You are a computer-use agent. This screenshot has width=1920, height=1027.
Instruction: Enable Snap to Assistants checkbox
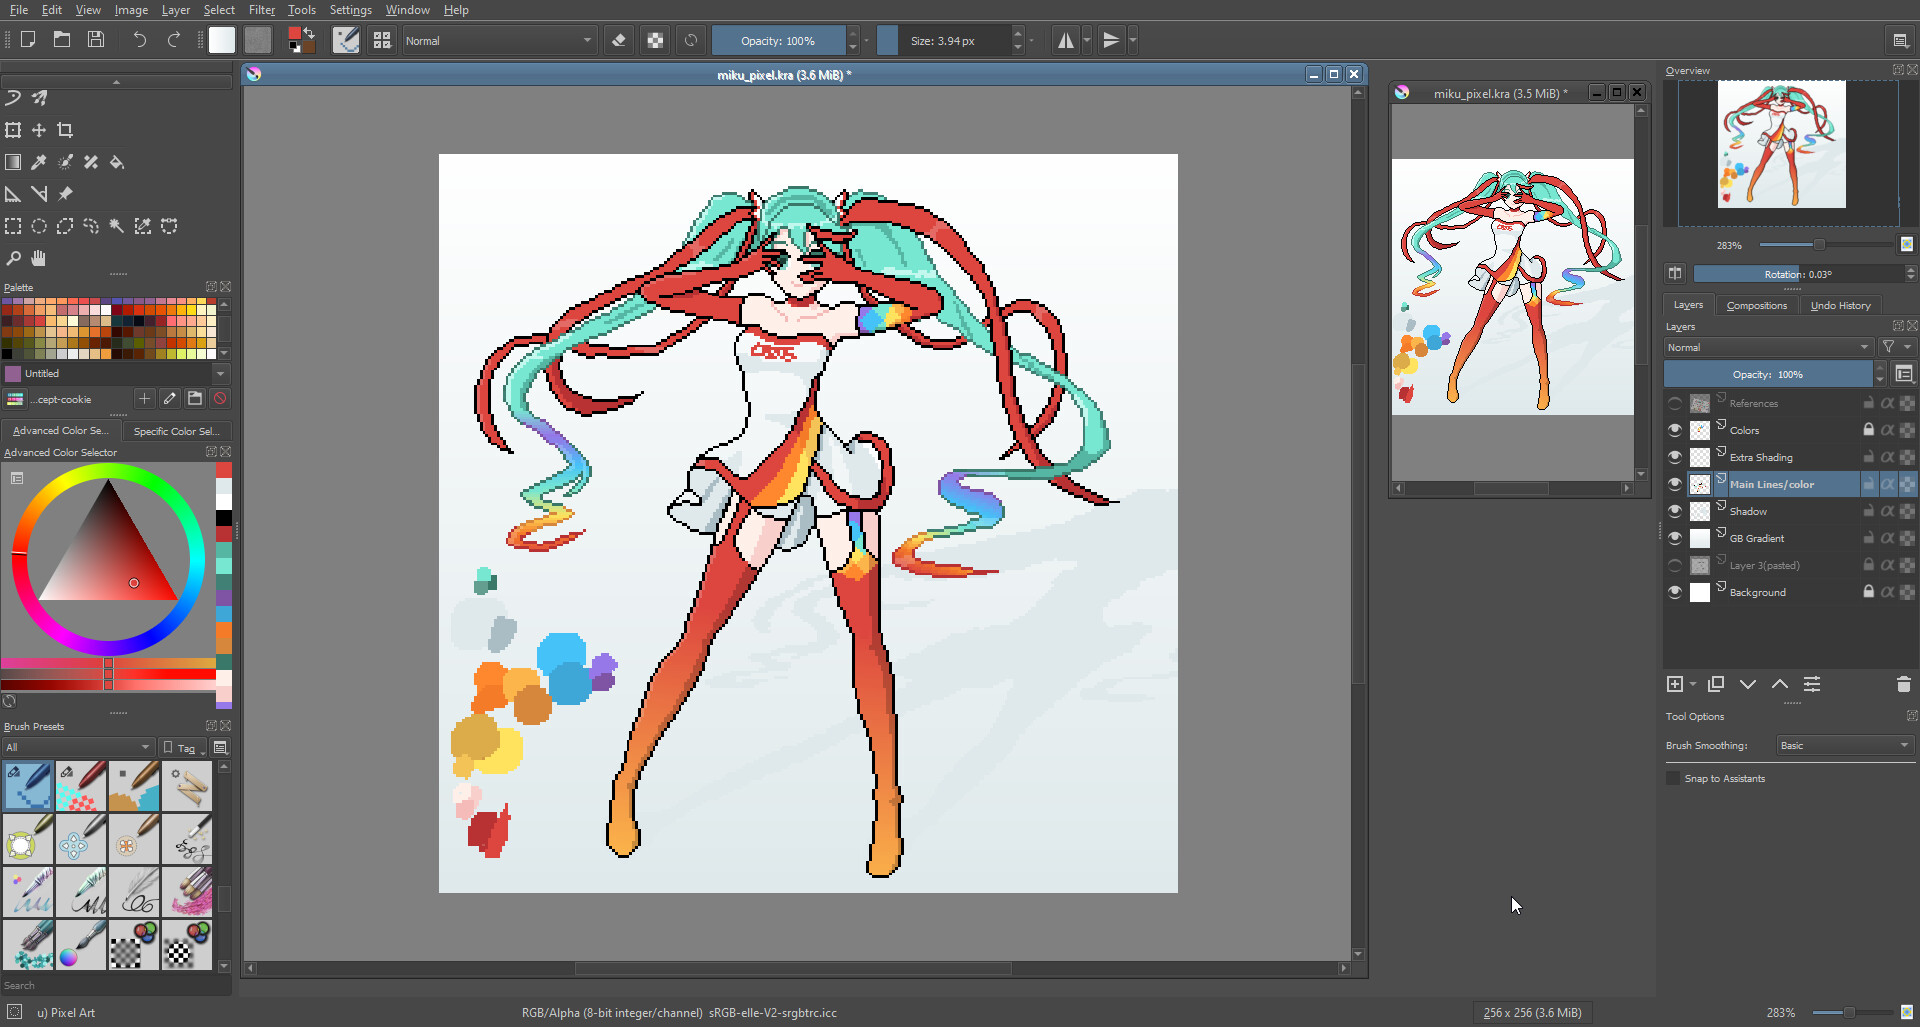[1674, 778]
